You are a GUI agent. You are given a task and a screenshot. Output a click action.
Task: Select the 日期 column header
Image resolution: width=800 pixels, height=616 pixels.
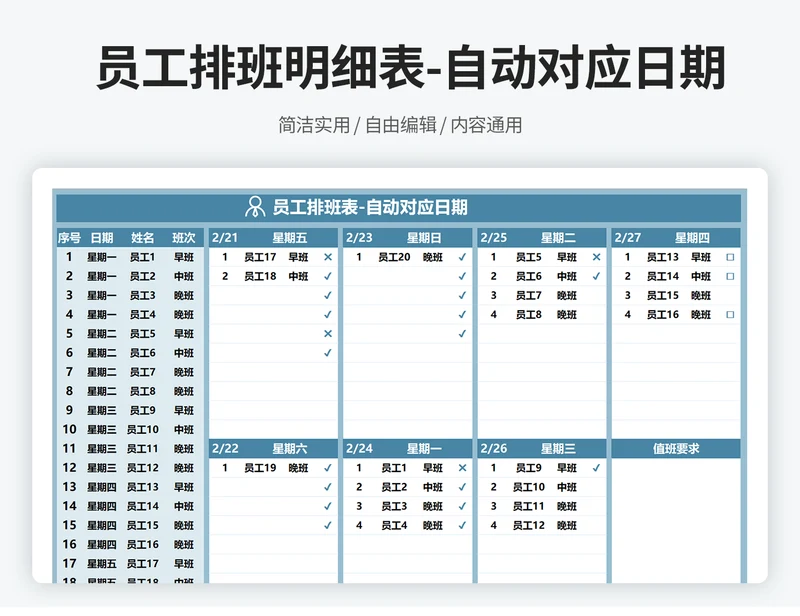102,238
